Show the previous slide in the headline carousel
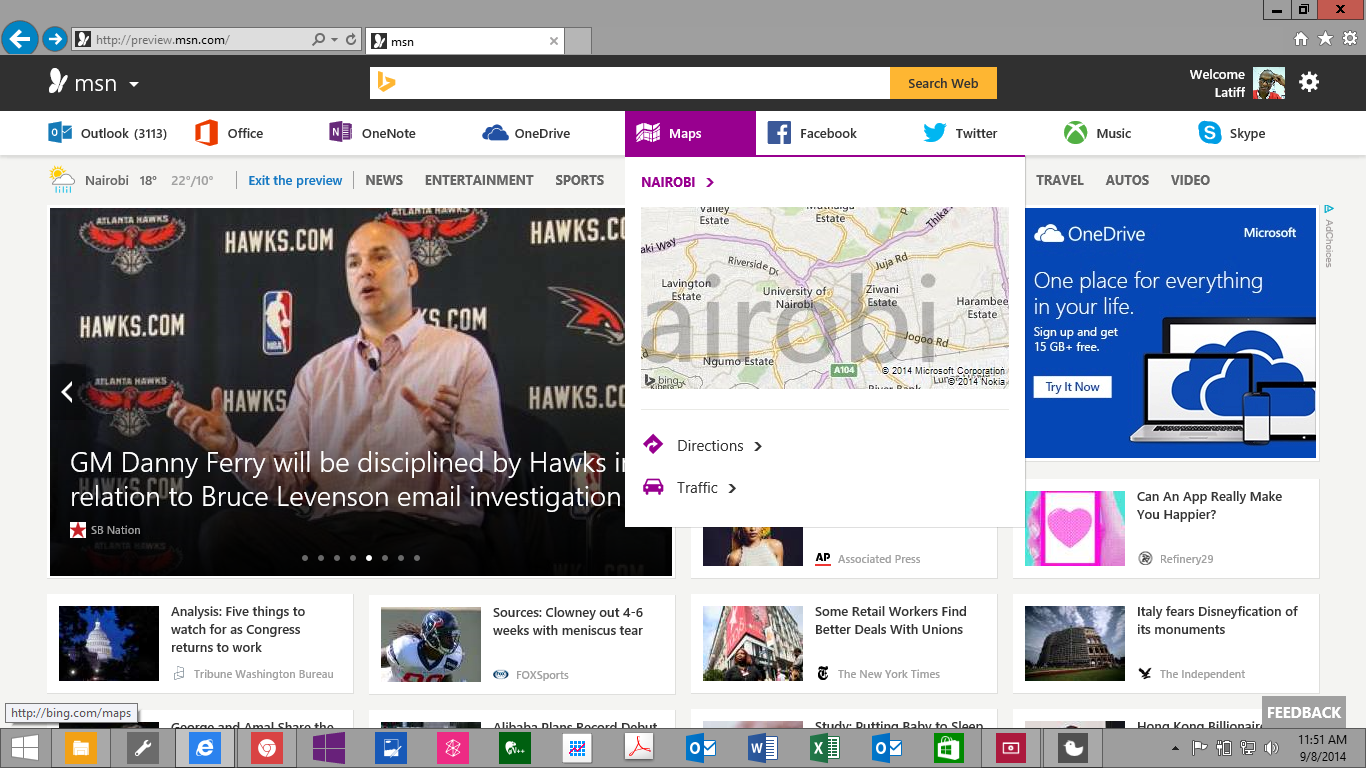 pyautogui.click(x=67, y=392)
